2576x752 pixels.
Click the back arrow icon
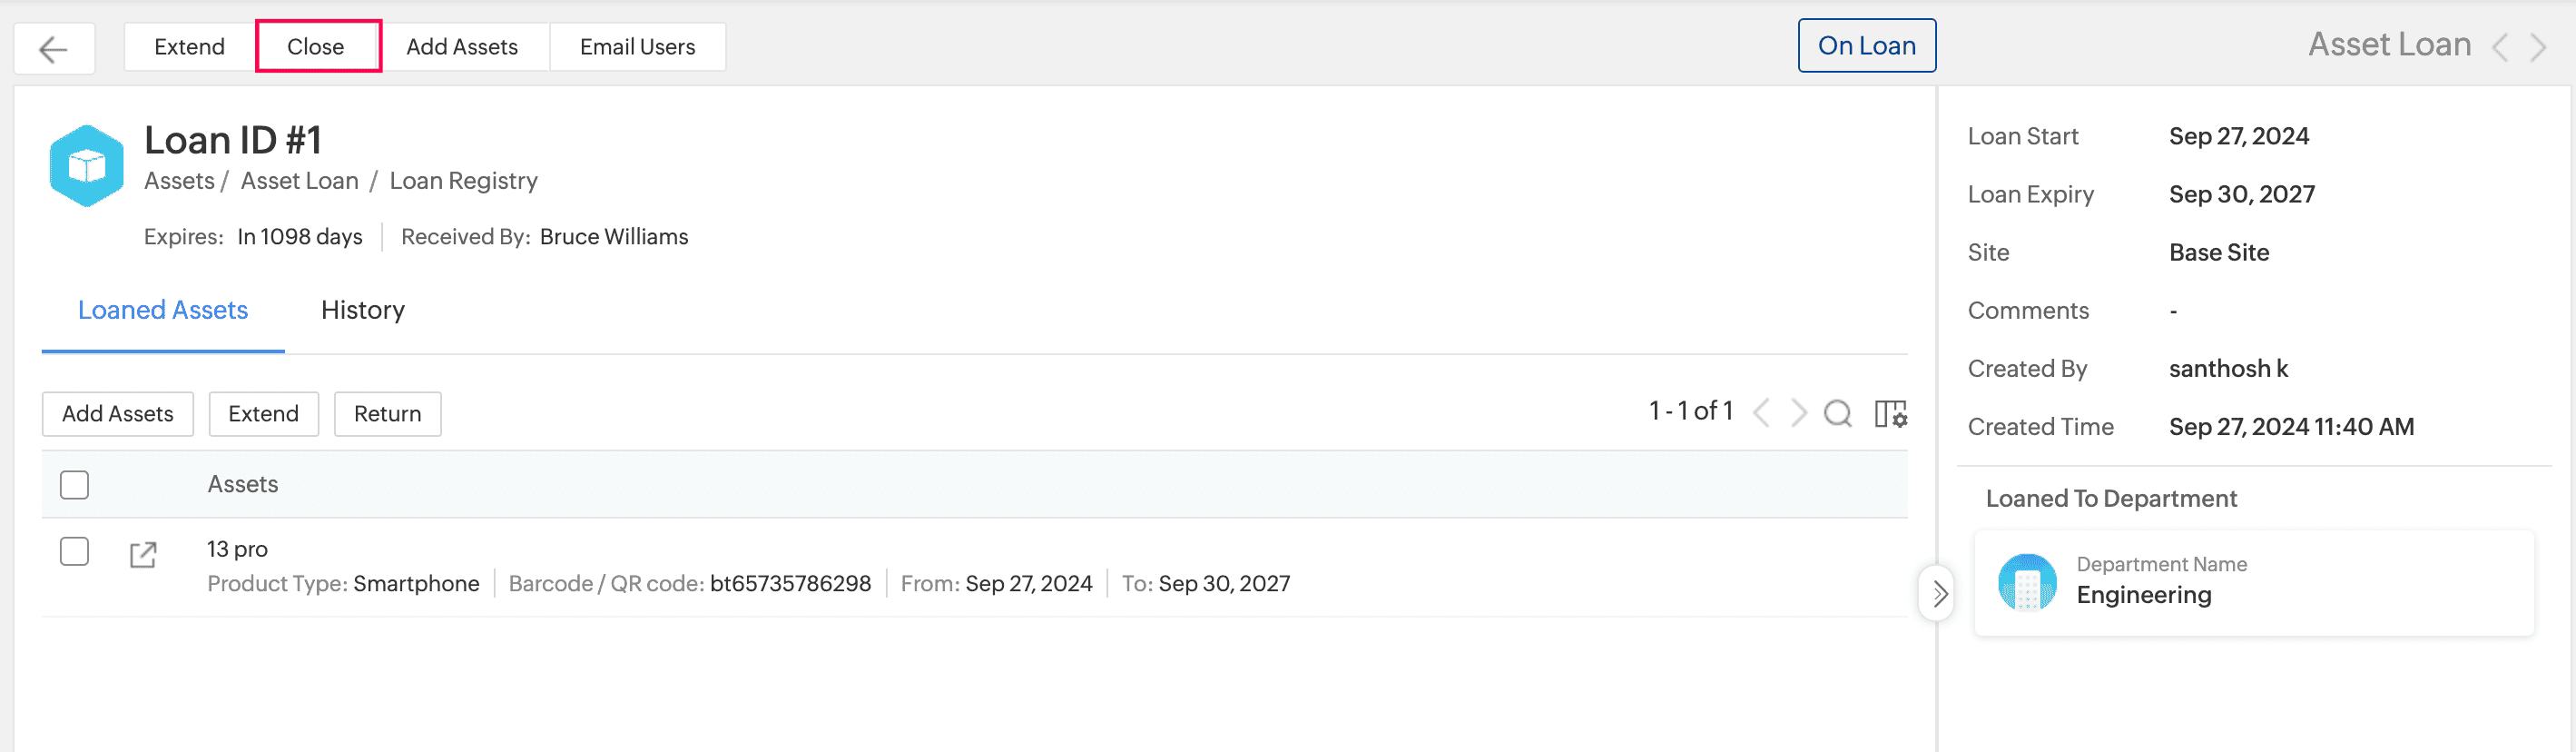point(53,48)
